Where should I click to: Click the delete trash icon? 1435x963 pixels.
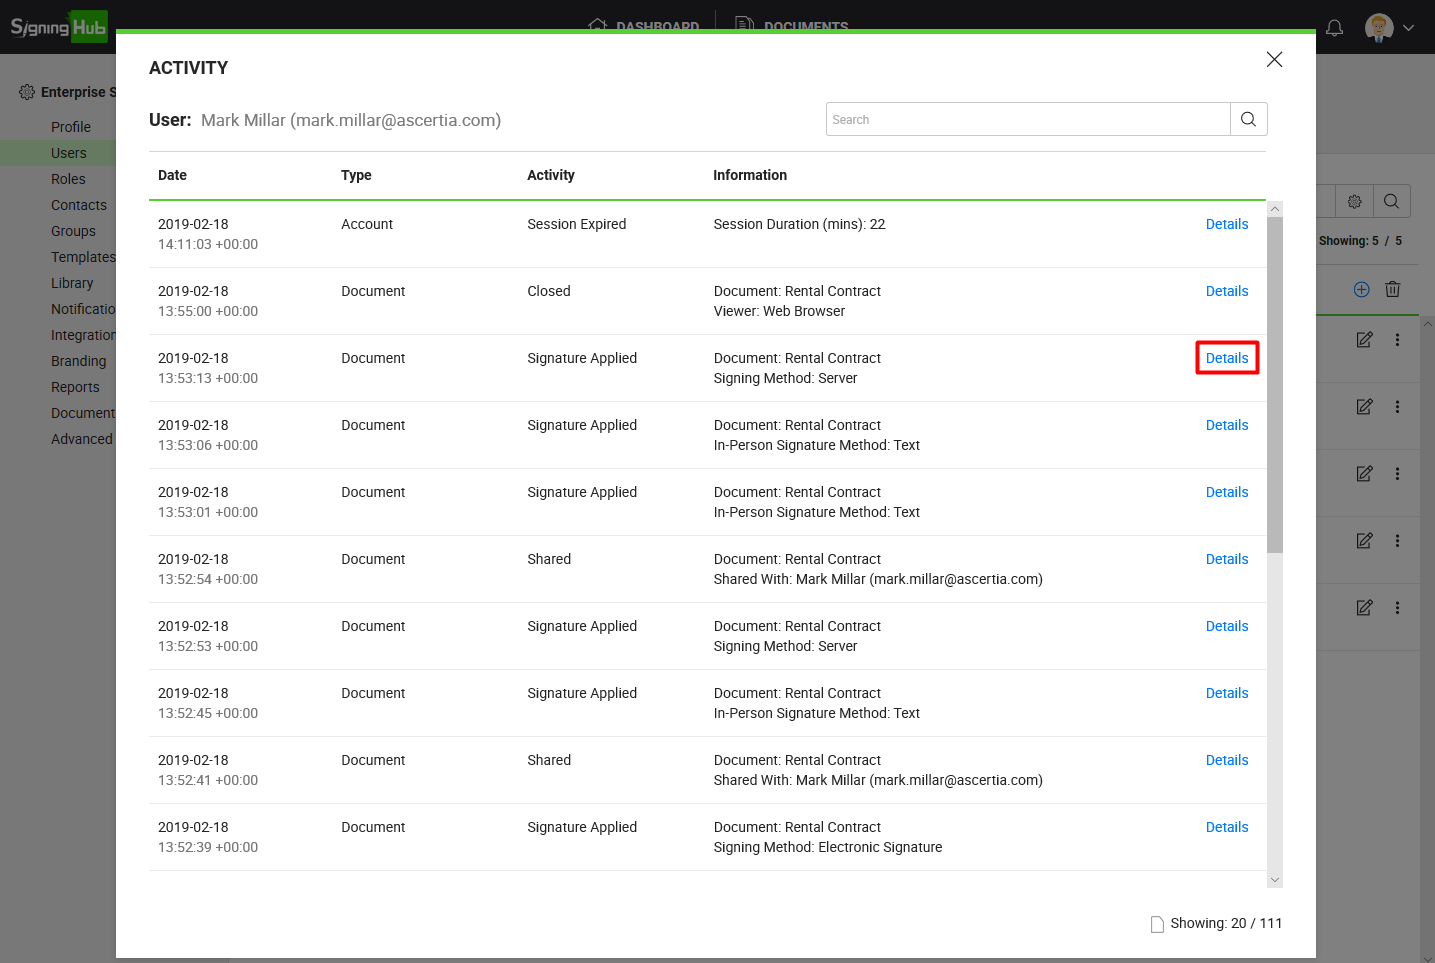tap(1392, 290)
